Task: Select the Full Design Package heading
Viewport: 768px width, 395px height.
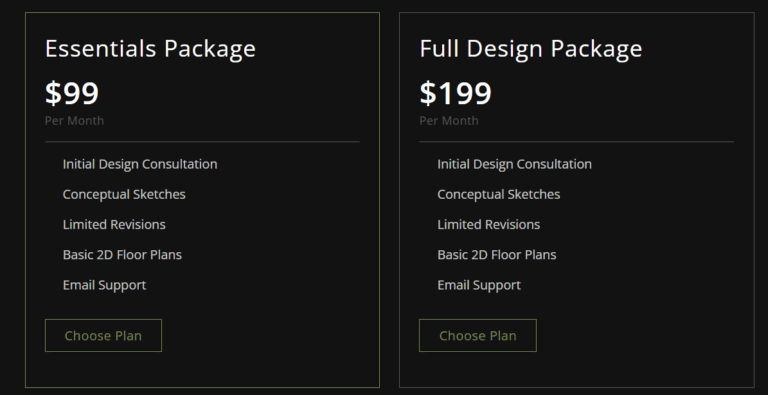Action: pyautogui.click(x=531, y=49)
